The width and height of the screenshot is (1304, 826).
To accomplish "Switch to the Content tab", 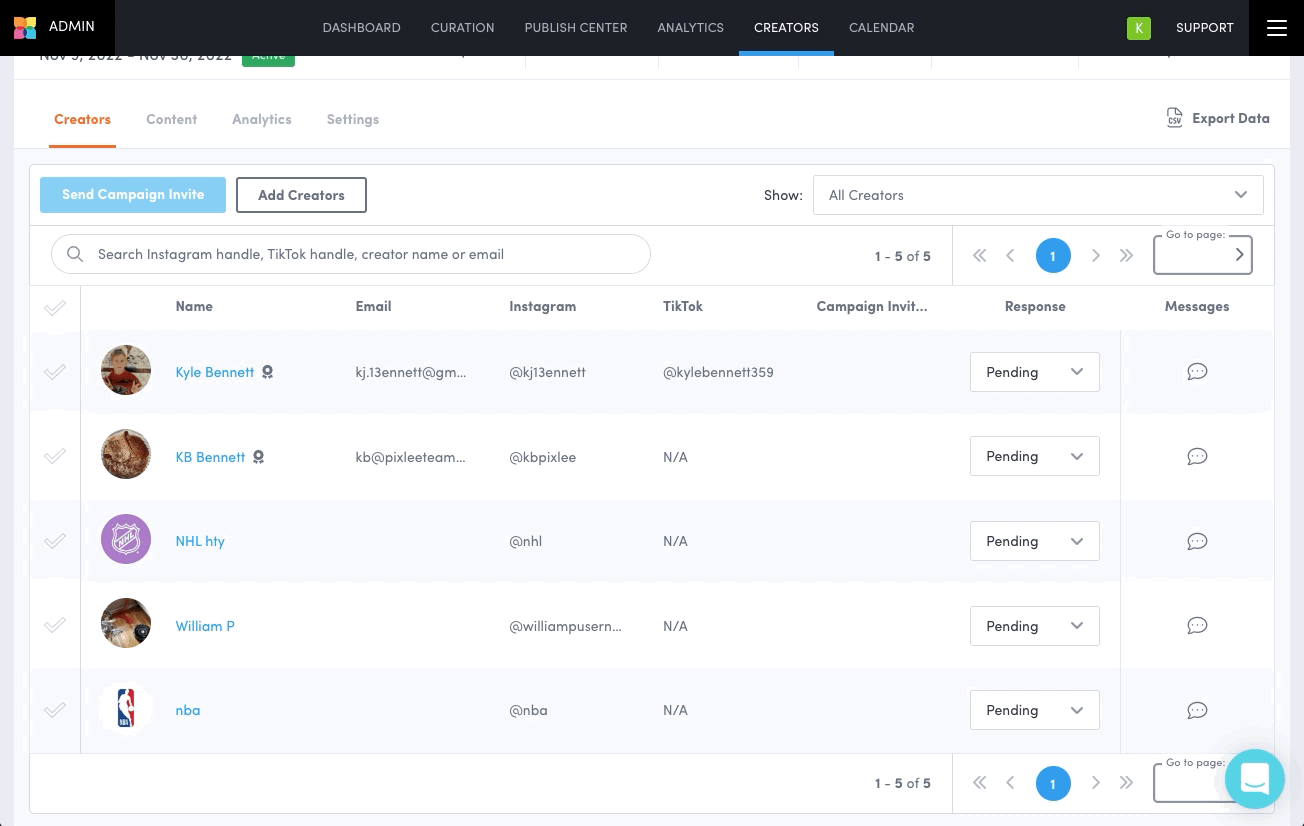I will click(x=171, y=119).
